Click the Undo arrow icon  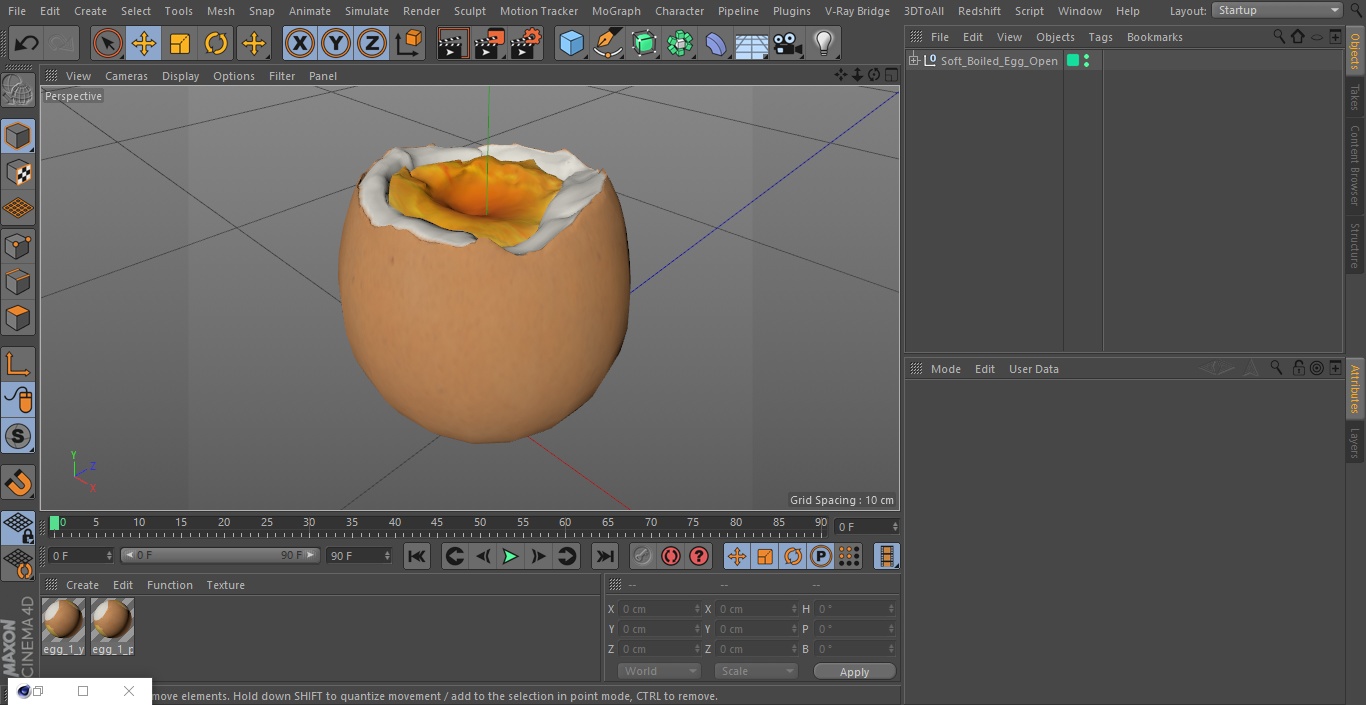(x=27, y=43)
